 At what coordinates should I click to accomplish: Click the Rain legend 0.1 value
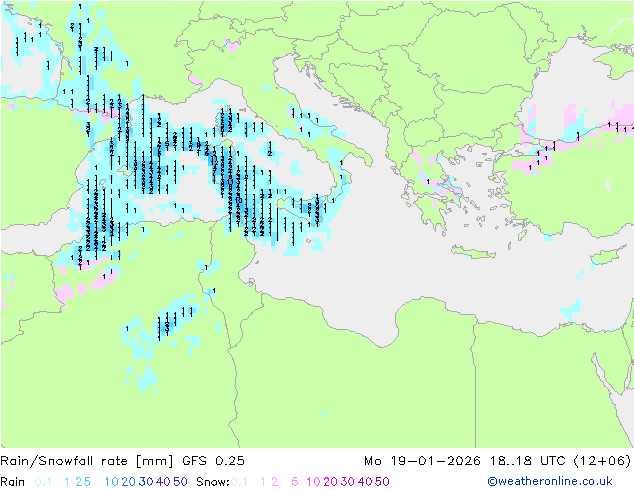pyautogui.click(x=43, y=482)
